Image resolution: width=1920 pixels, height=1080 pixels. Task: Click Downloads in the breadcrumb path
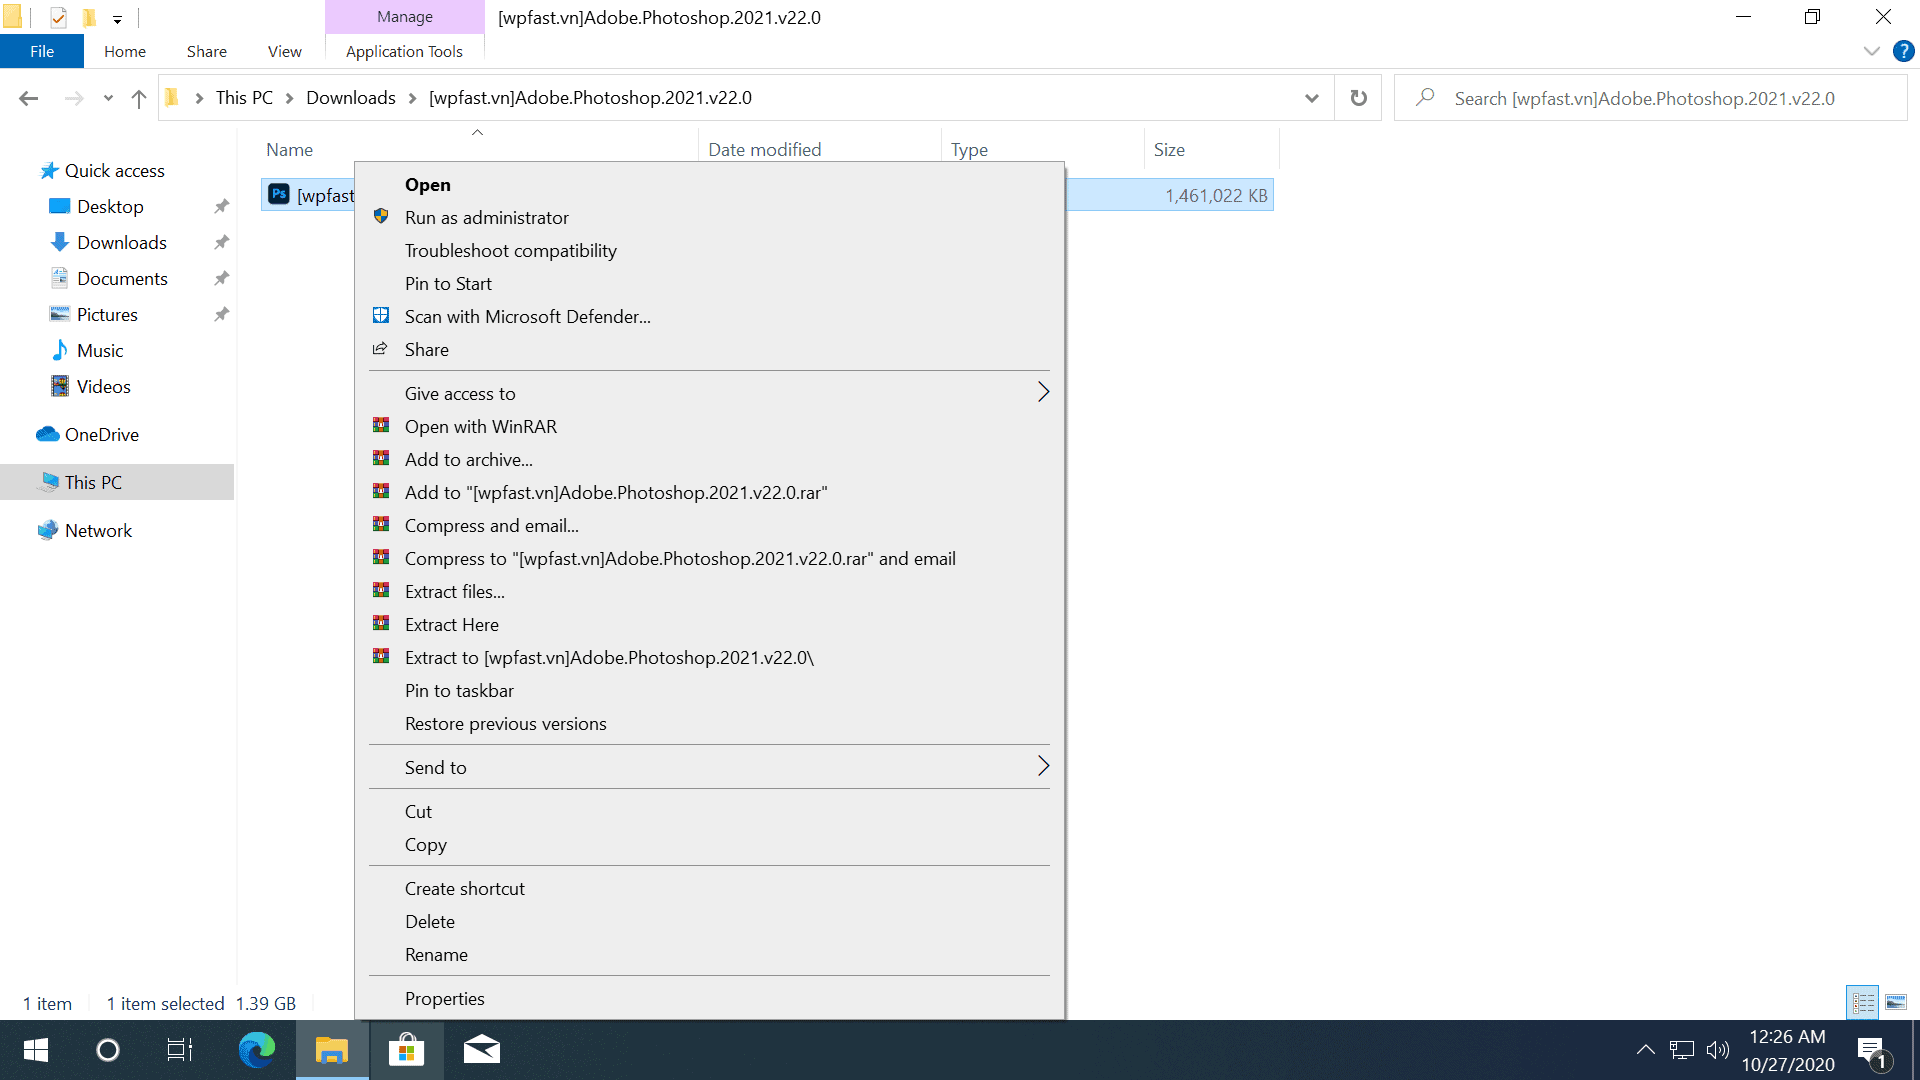tap(350, 98)
